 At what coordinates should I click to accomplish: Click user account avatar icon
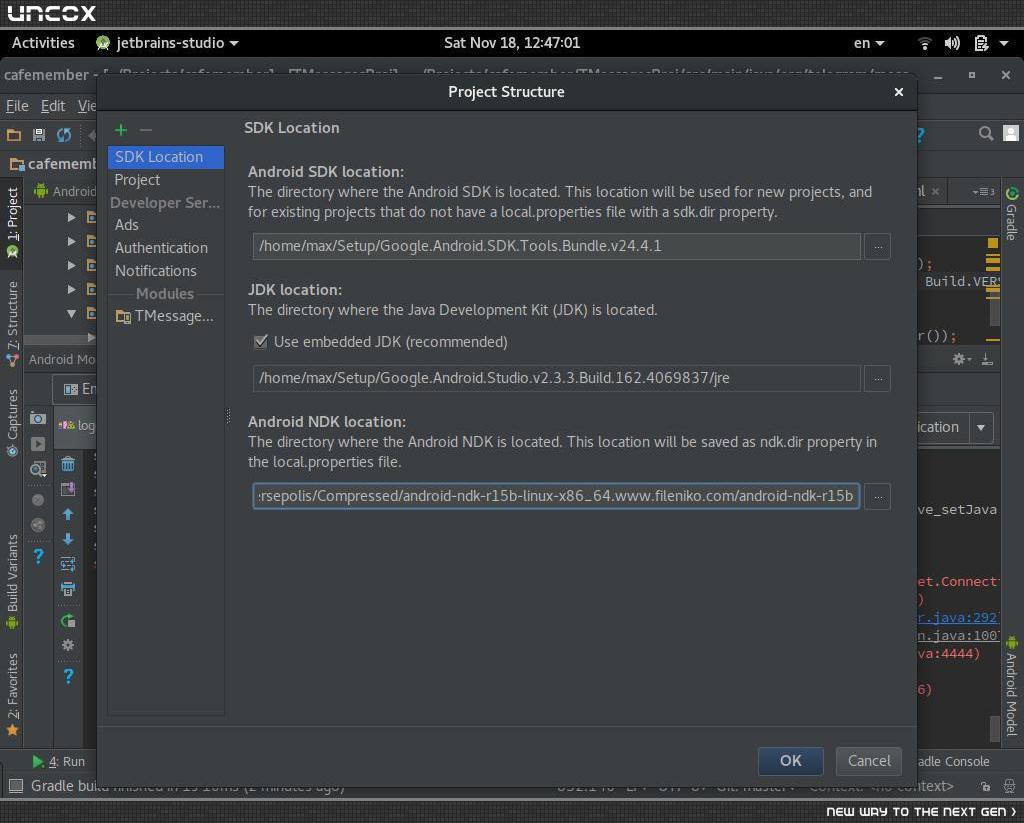[1011, 134]
